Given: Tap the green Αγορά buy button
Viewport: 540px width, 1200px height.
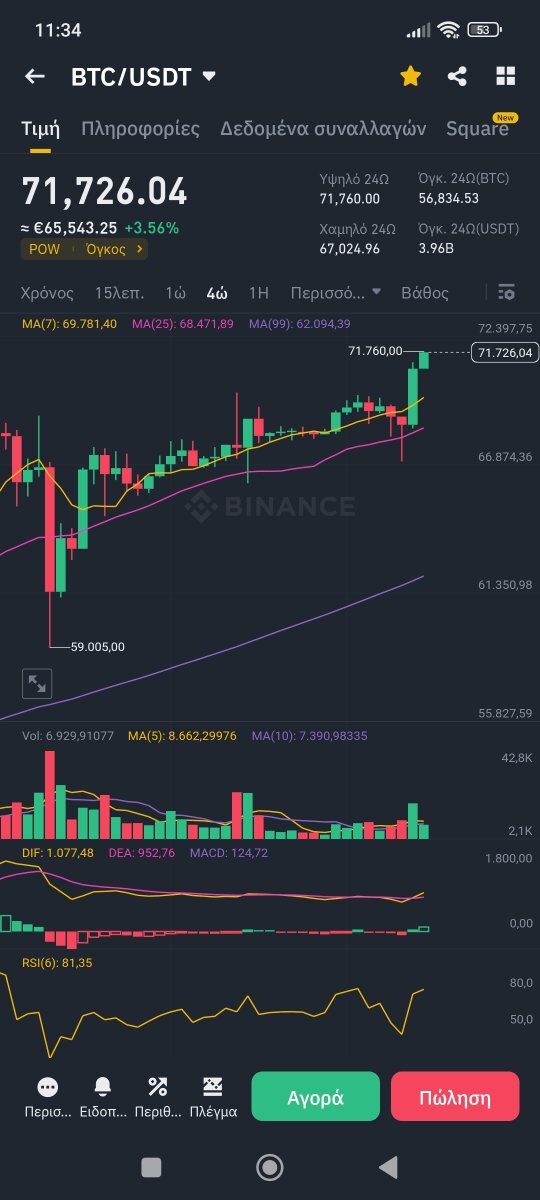Looking at the screenshot, I should pyautogui.click(x=316, y=1097).
